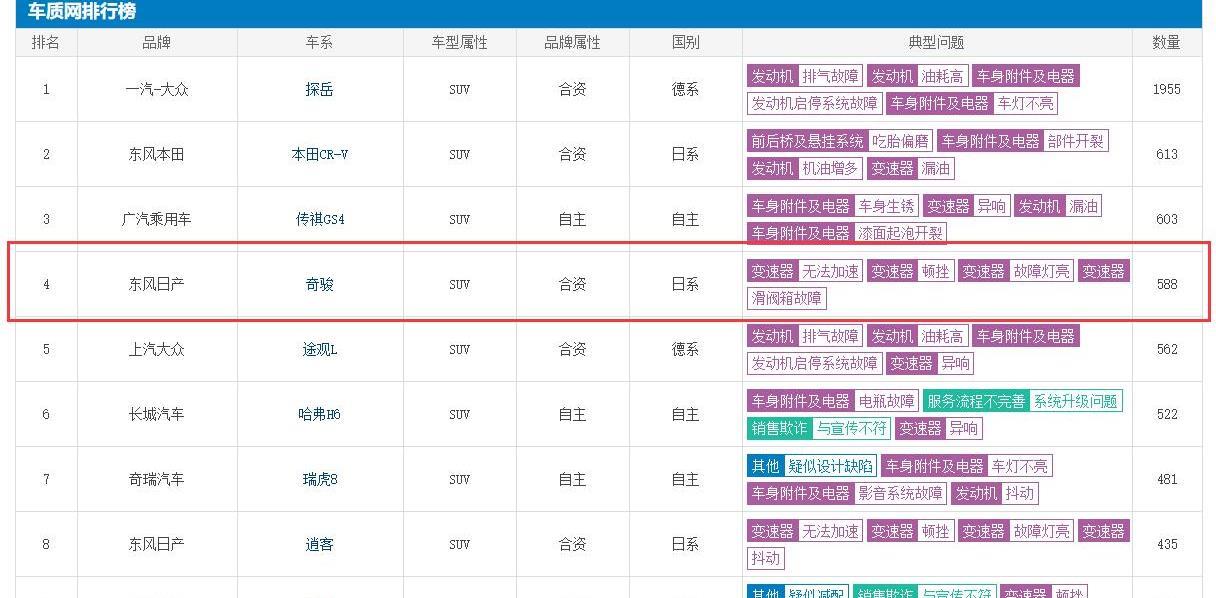Select the 一汽-大众 brand cell
This screenshot has height=598, width=1216.
coord(157,89)
